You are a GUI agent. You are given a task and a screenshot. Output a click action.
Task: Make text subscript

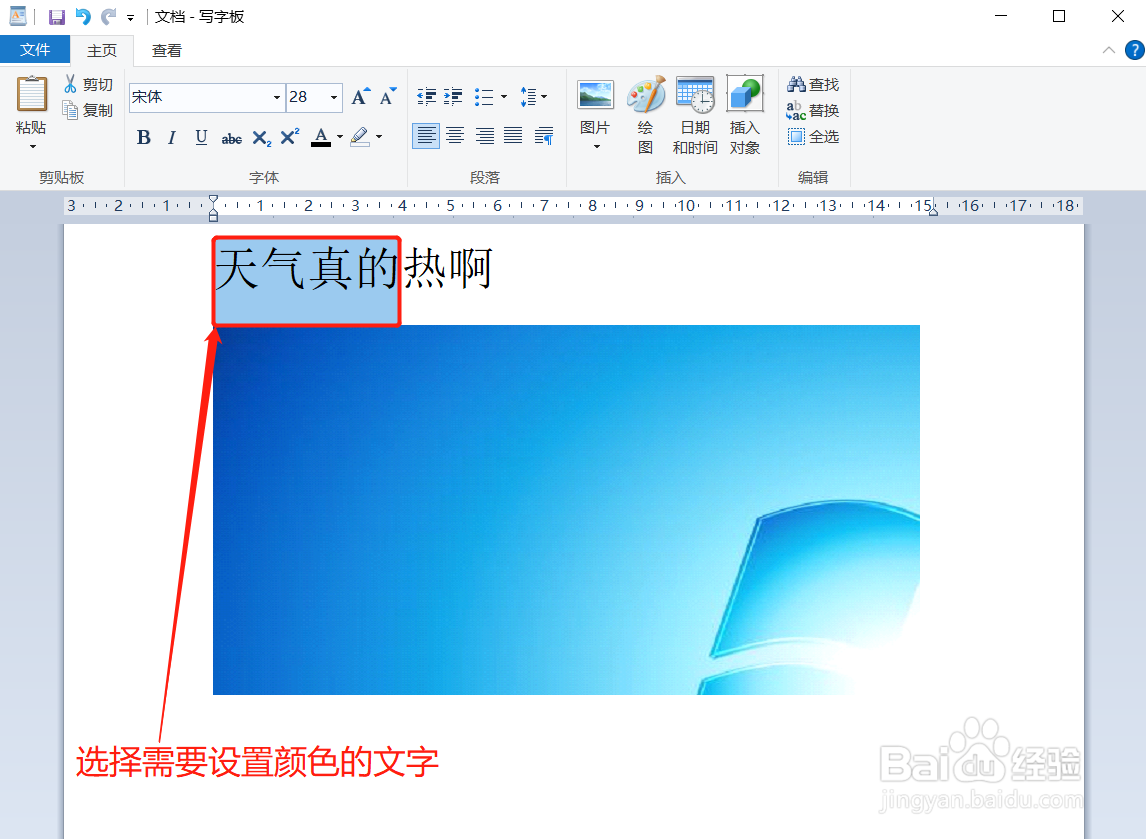[x=260, y=137]
